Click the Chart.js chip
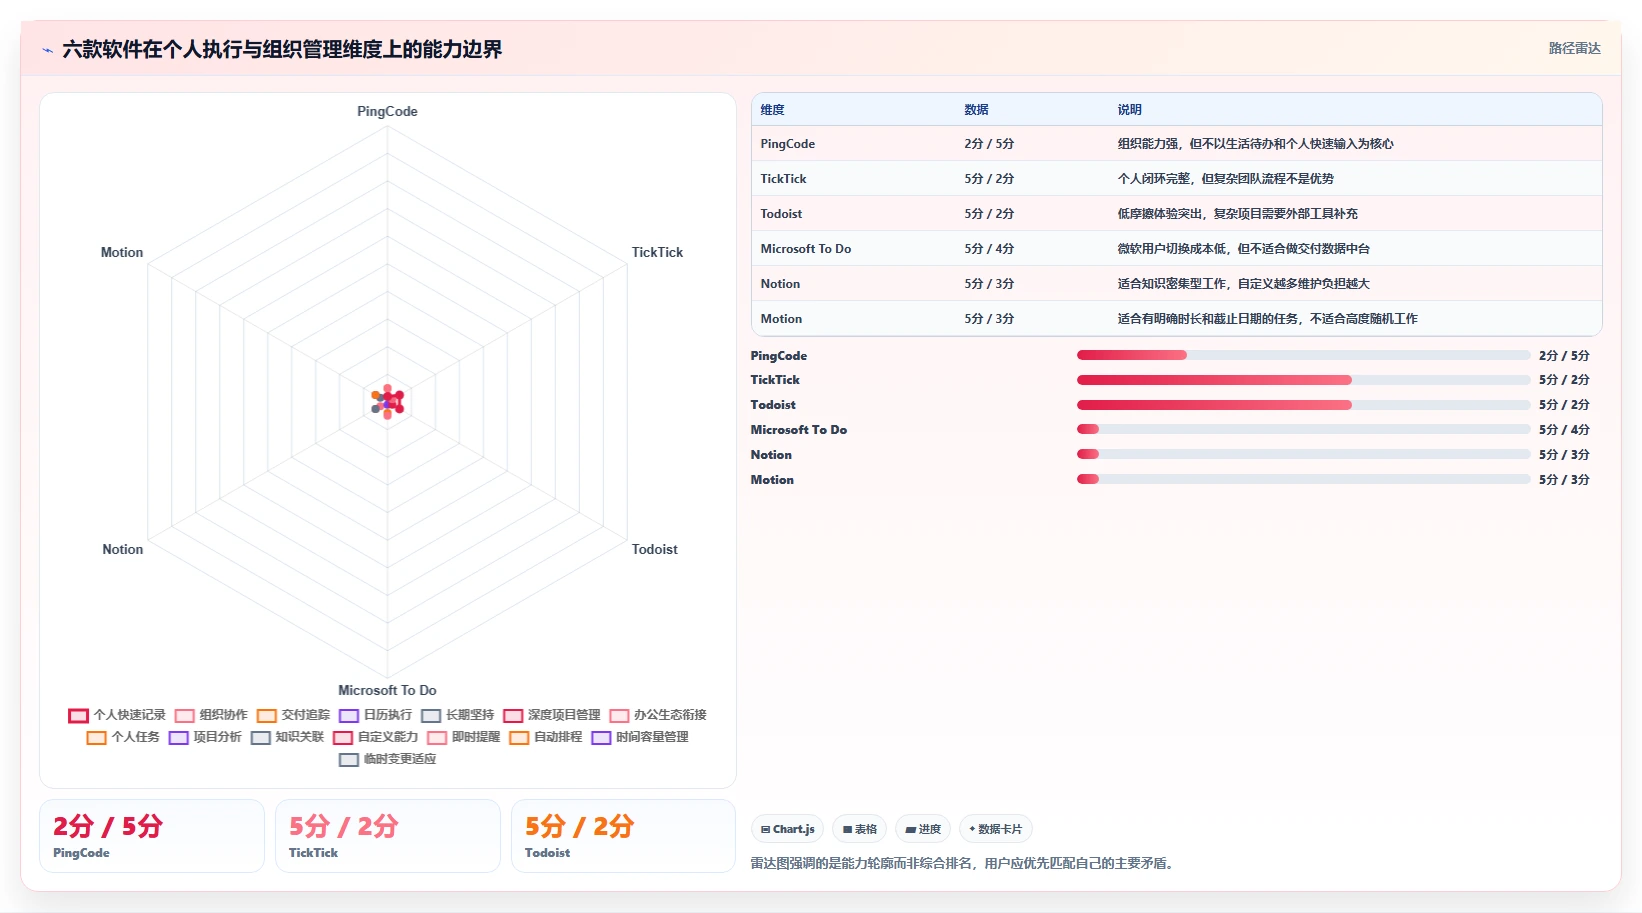This screenshot has width=1642, height=913. 787,829
